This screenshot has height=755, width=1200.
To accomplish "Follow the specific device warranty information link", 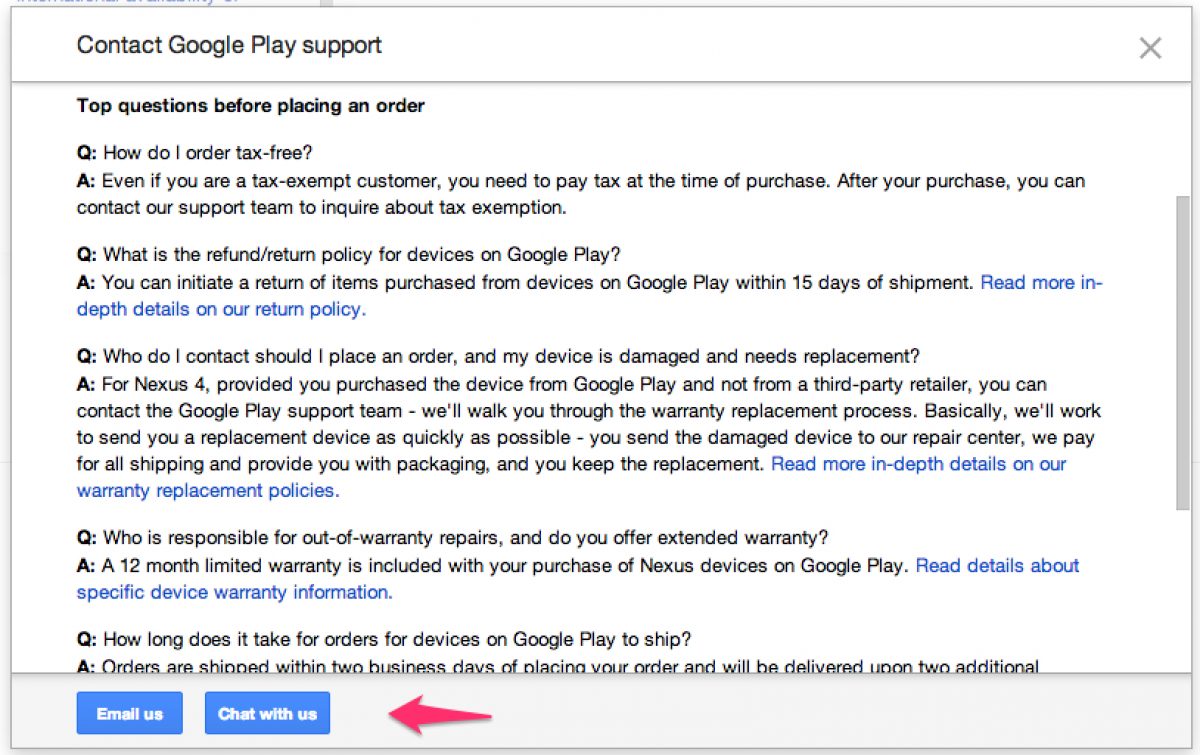I will [x=234, y=592].
